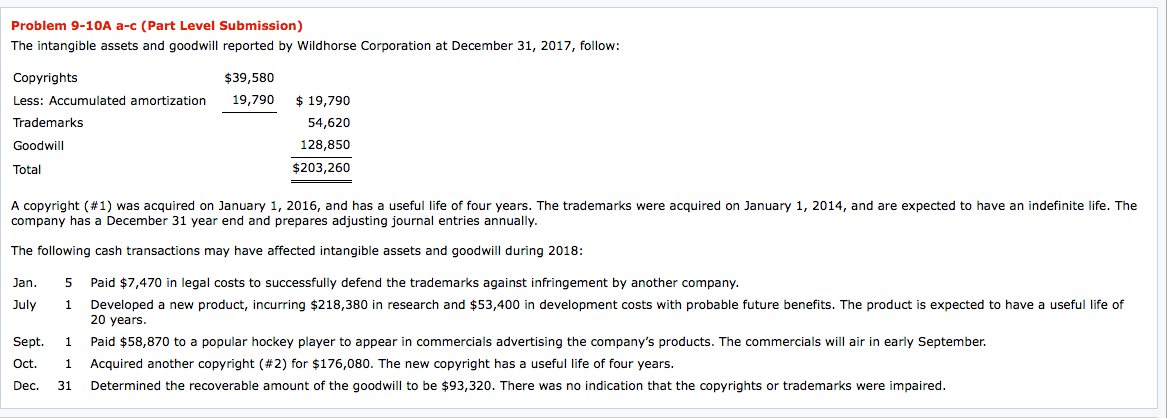The image size is (1167, 418).
Task: Click the Goodwill 128,850 amount
Action: (x=325, y=145)
